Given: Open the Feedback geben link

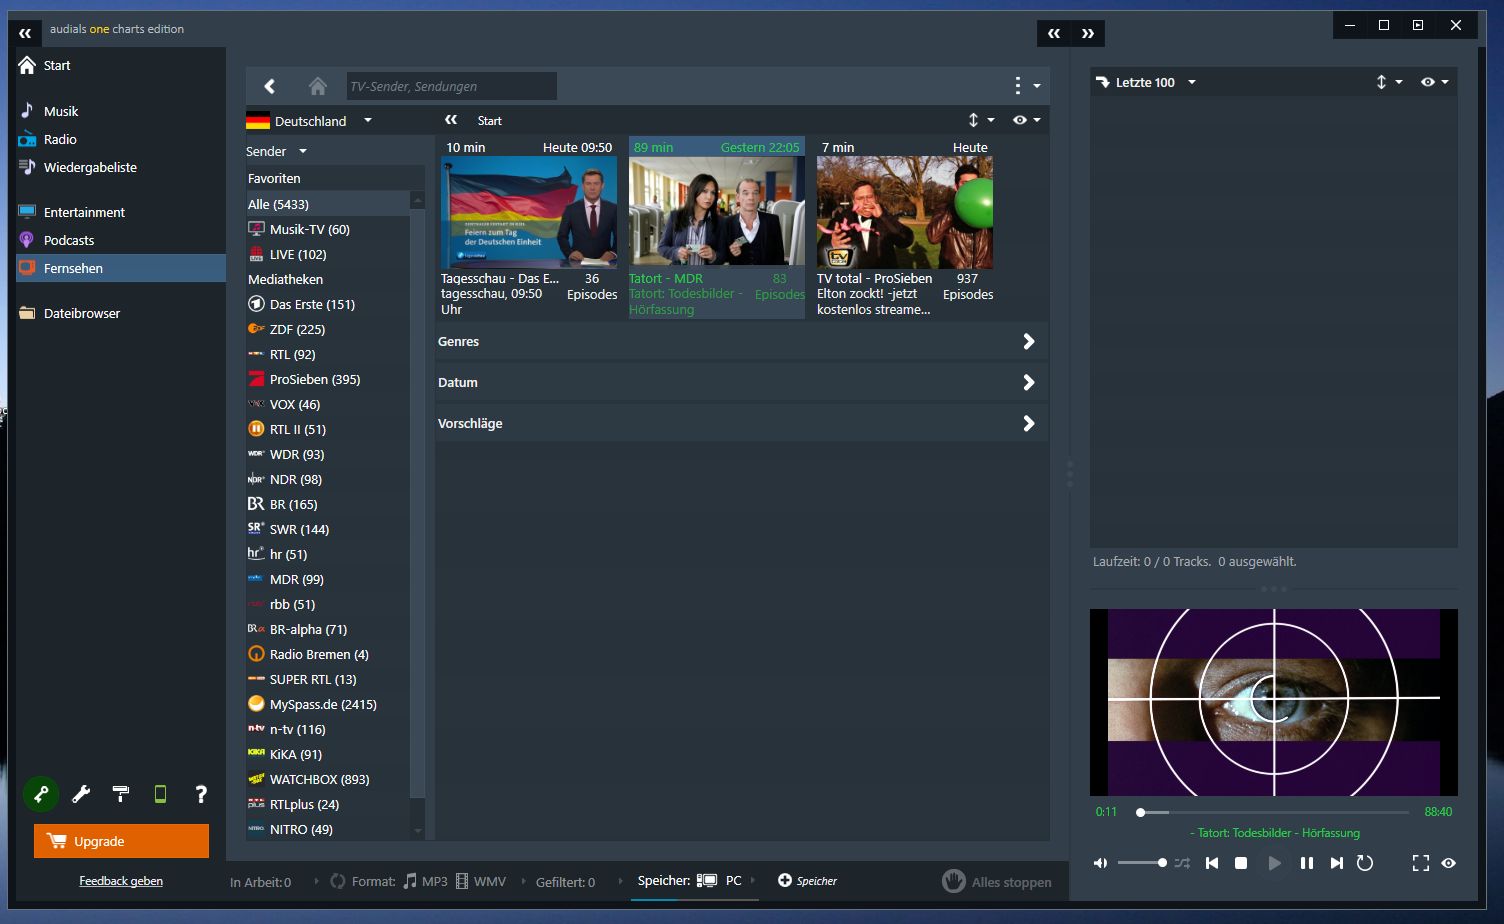Looking at the screenshot, I should (121, 881).
